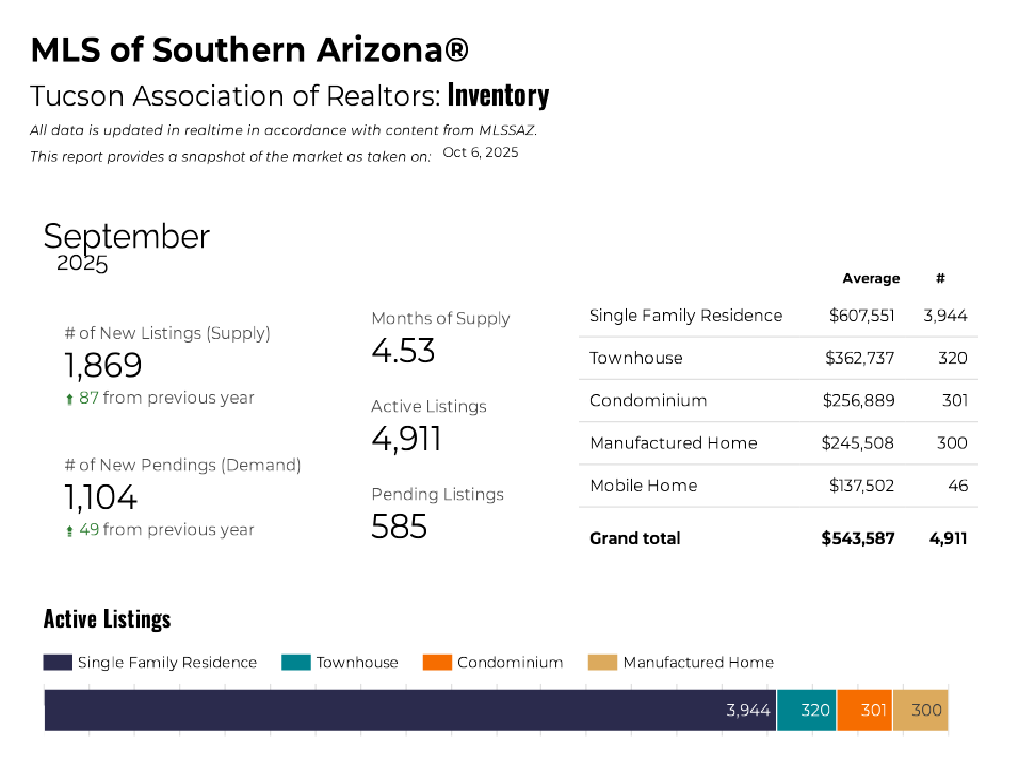Click the 4,911 Active Listings value
This screenshot has height=773, width=1020.
click(406, 439)
